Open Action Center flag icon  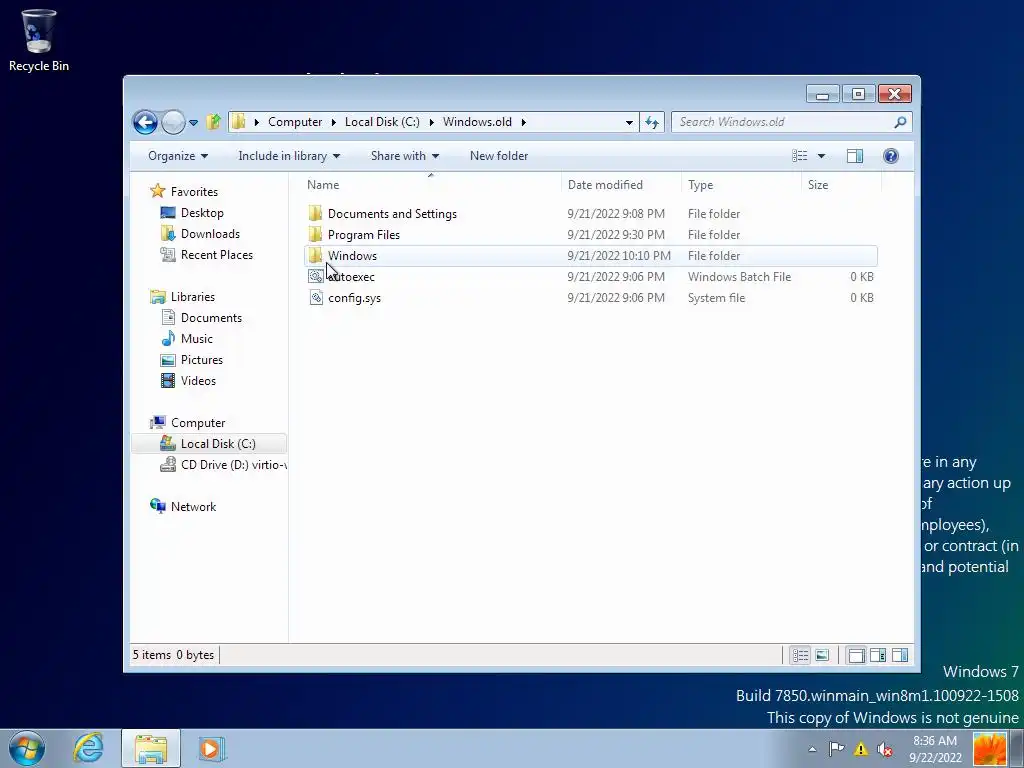click(837, 749)
